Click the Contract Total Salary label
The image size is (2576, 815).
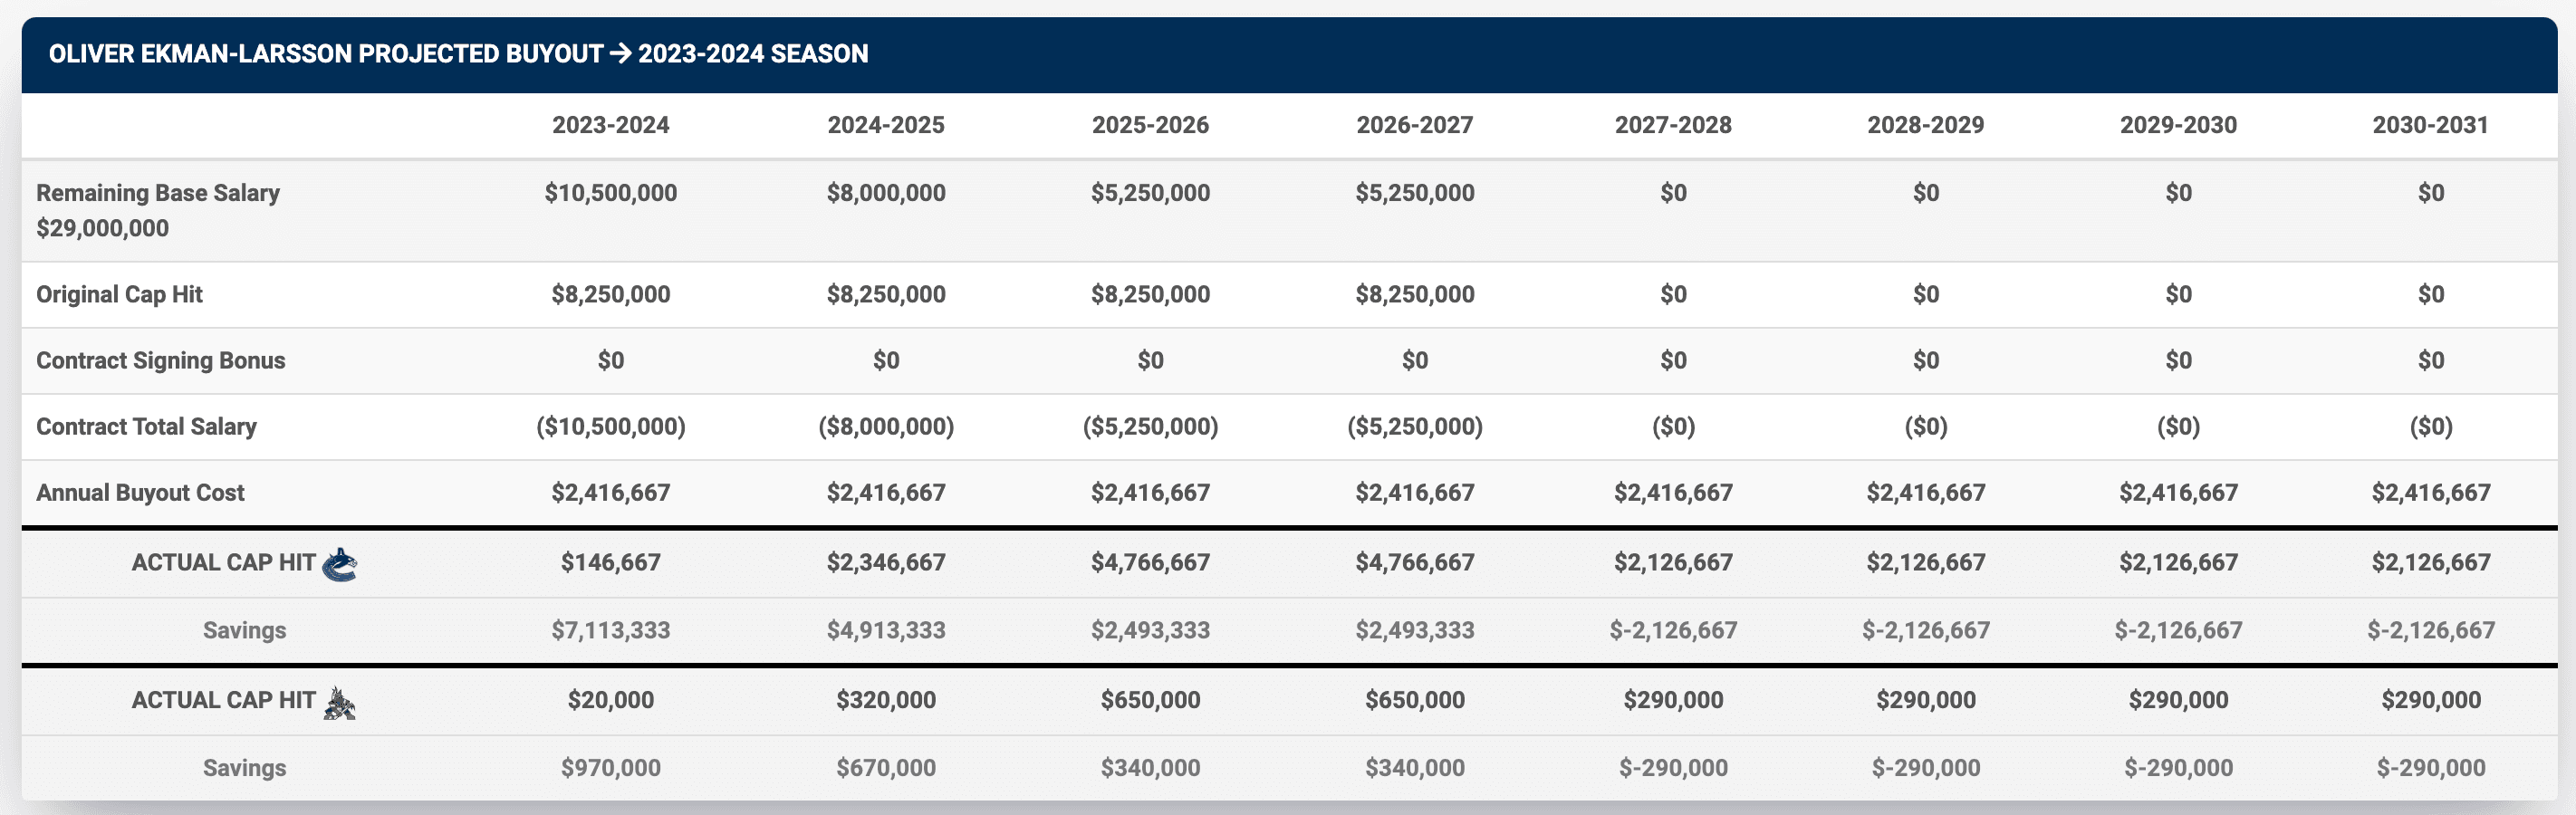pos(146,427)
